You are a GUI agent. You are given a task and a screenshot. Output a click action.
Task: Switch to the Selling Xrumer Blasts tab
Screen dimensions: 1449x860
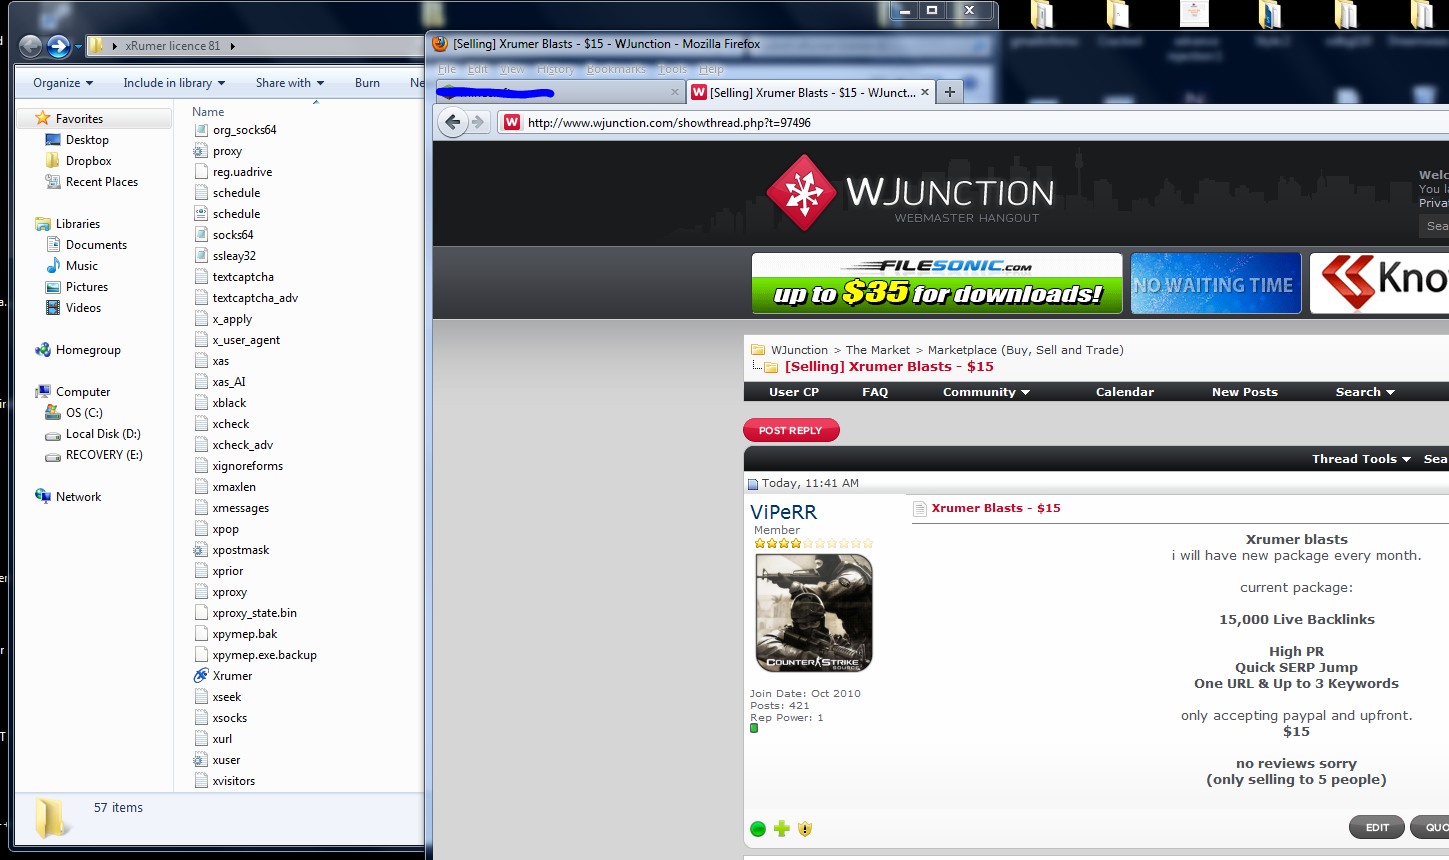pyautogui.click(x=811, y=92)
